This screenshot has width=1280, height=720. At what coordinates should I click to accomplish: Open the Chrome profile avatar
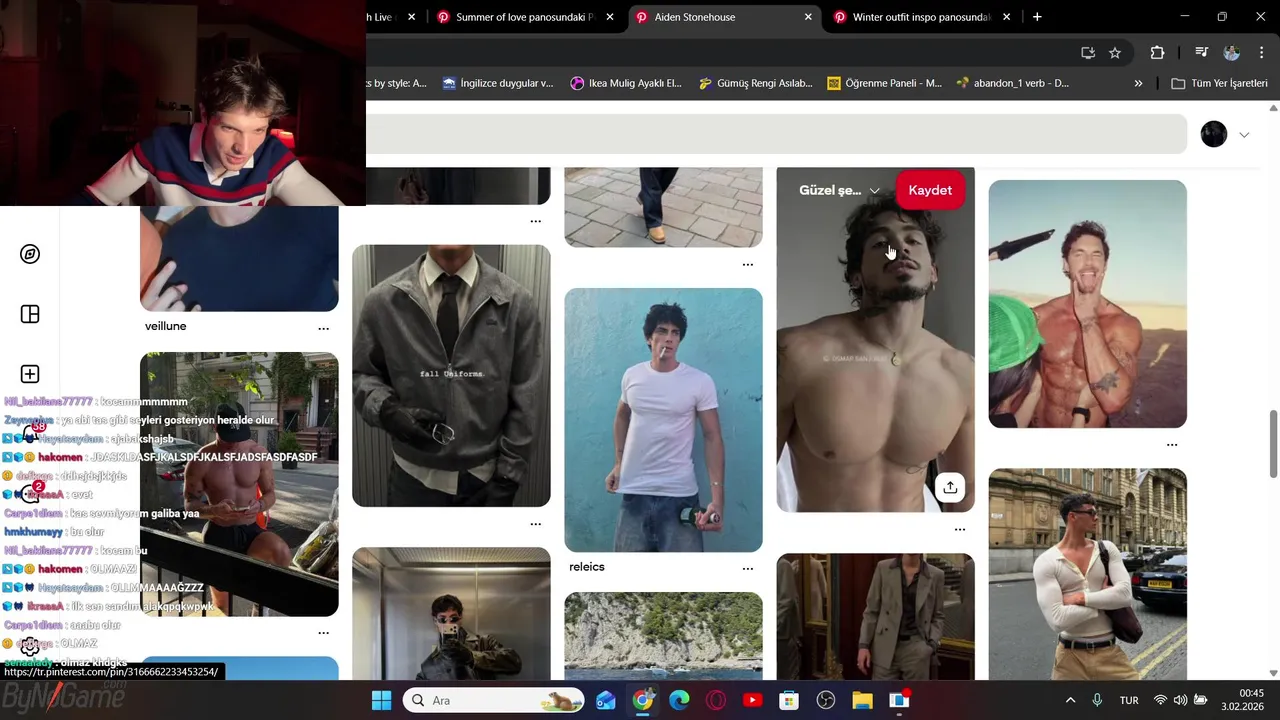coord(1232,52)
